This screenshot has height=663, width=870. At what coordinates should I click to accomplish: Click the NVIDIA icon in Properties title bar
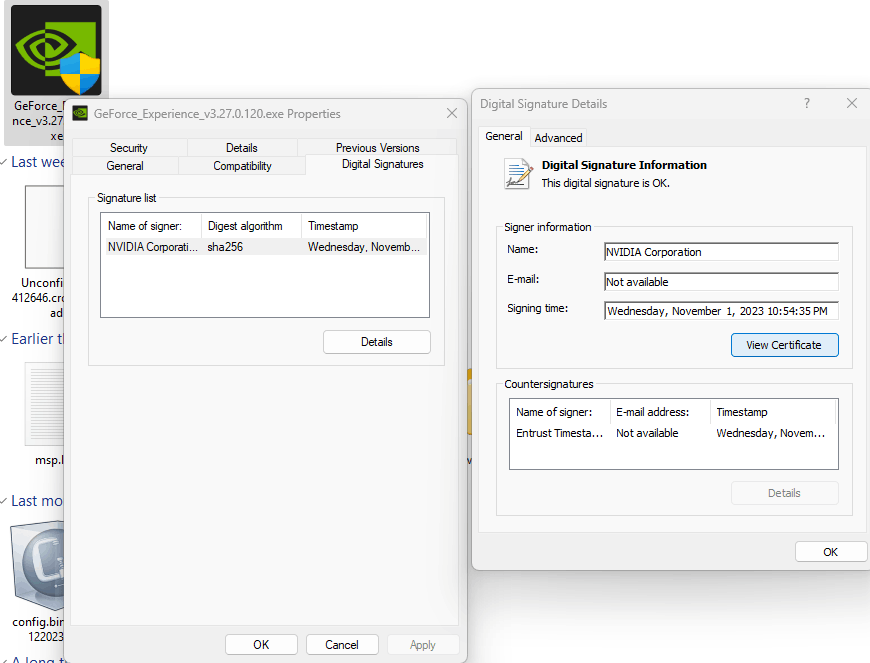point(80,113)
